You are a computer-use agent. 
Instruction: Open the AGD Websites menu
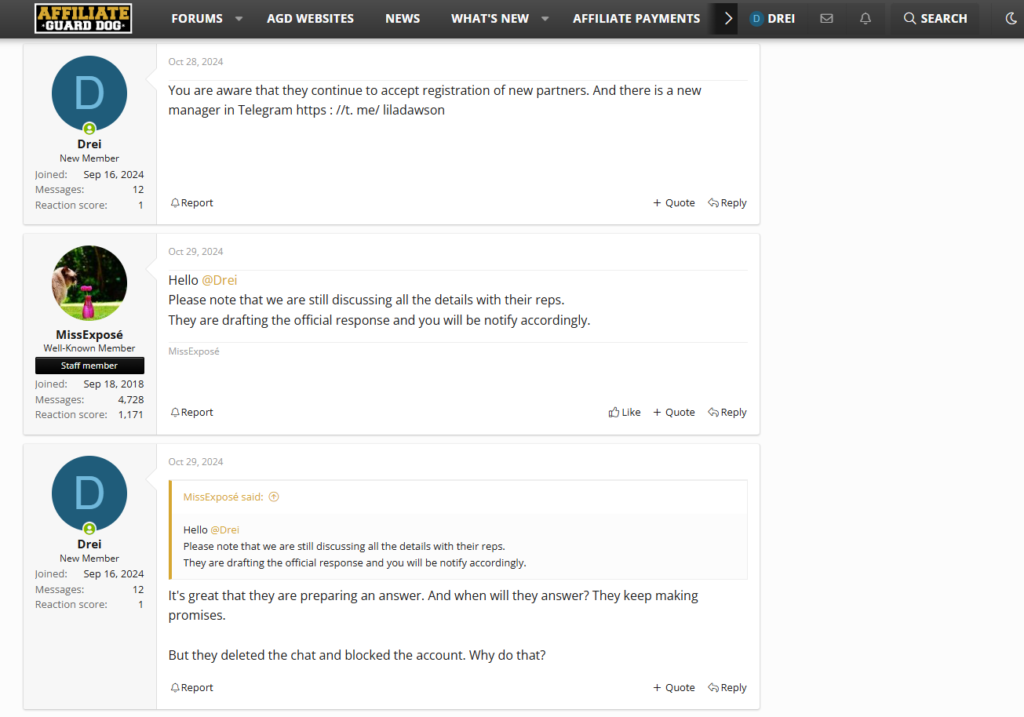coord(310,18)
